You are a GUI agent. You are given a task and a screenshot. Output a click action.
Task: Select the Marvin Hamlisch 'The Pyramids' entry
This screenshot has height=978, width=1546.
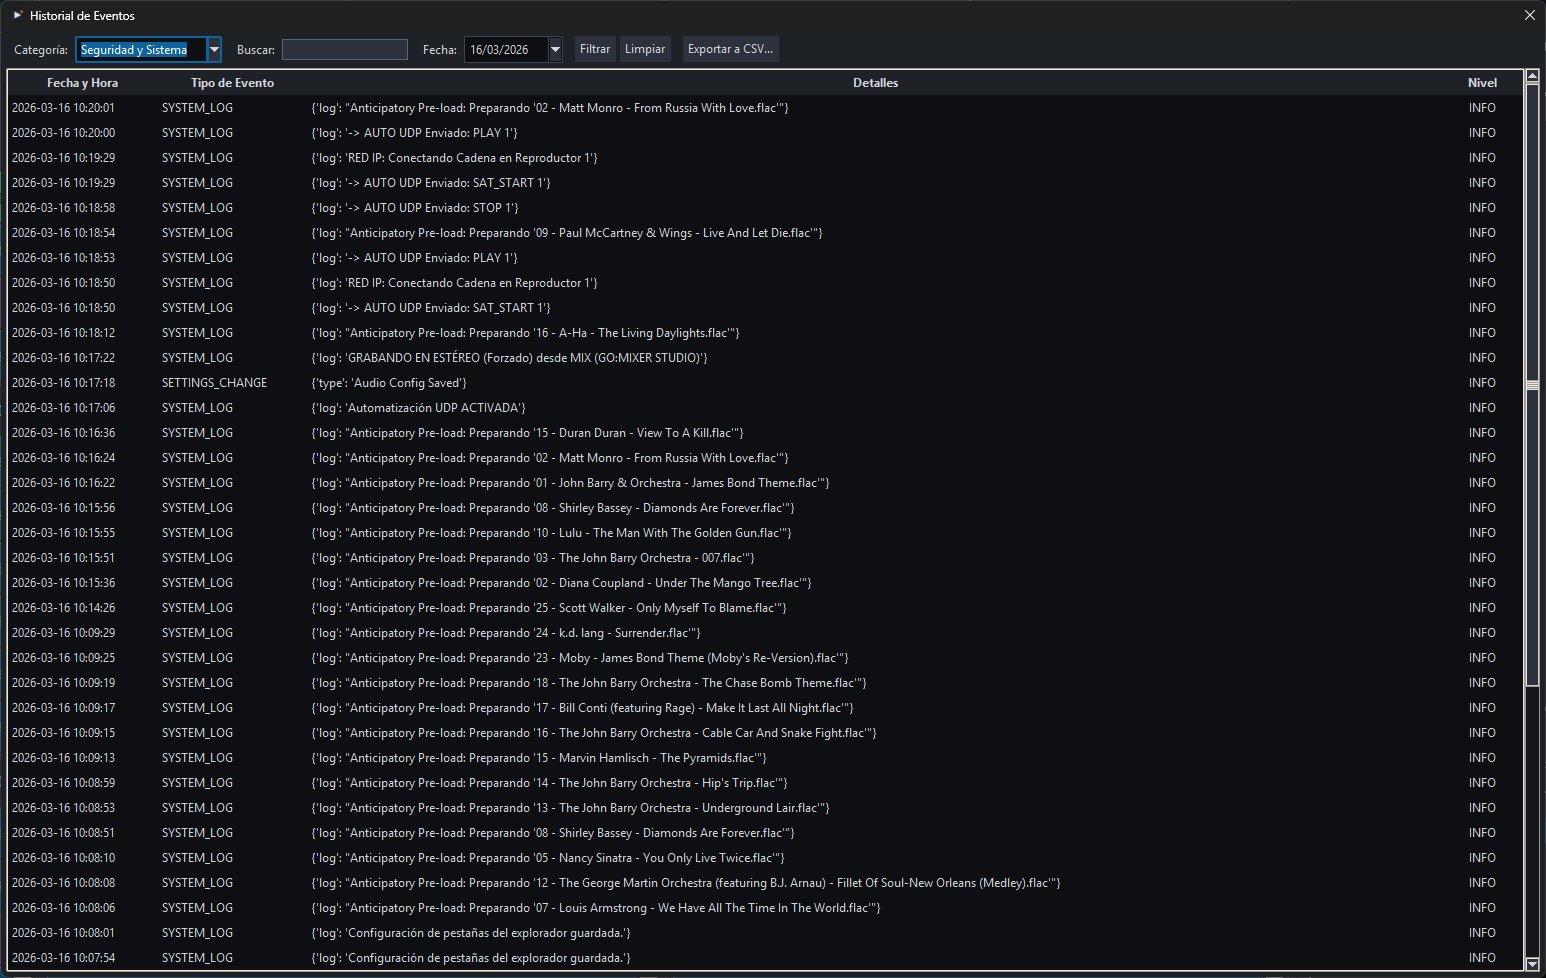pyautogui.click(x=765, y=758)
